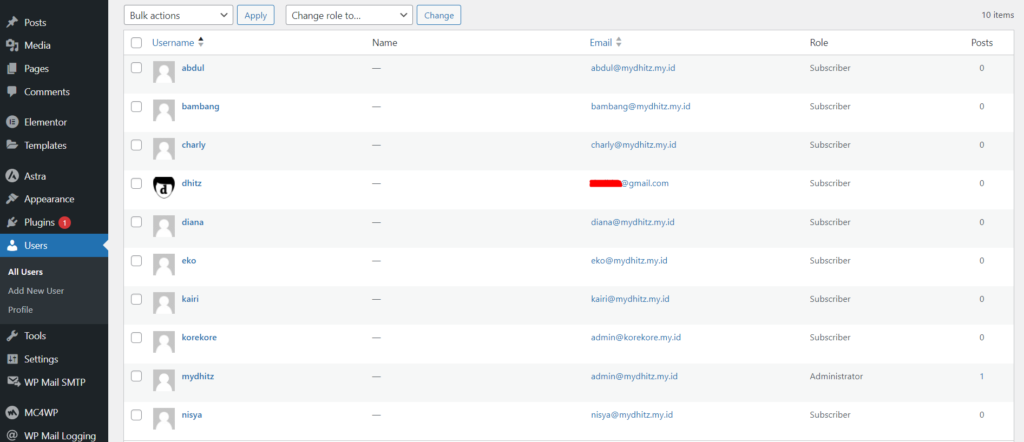1024x442 pixels.
Task: Click email kairi@mydhitz.my.id
Action: (x=630, y=299)
